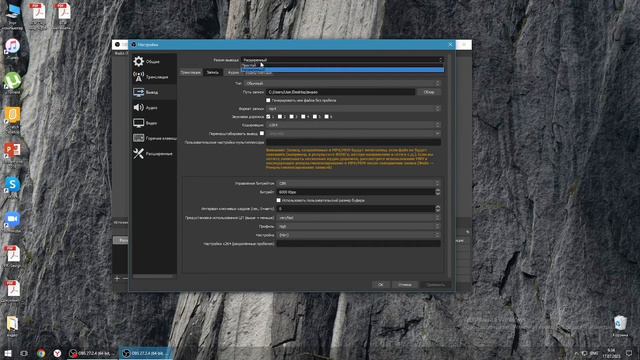Enable audio track 3 checkbox
Viewport: 640px width, 360px height.
coord(291,117)
